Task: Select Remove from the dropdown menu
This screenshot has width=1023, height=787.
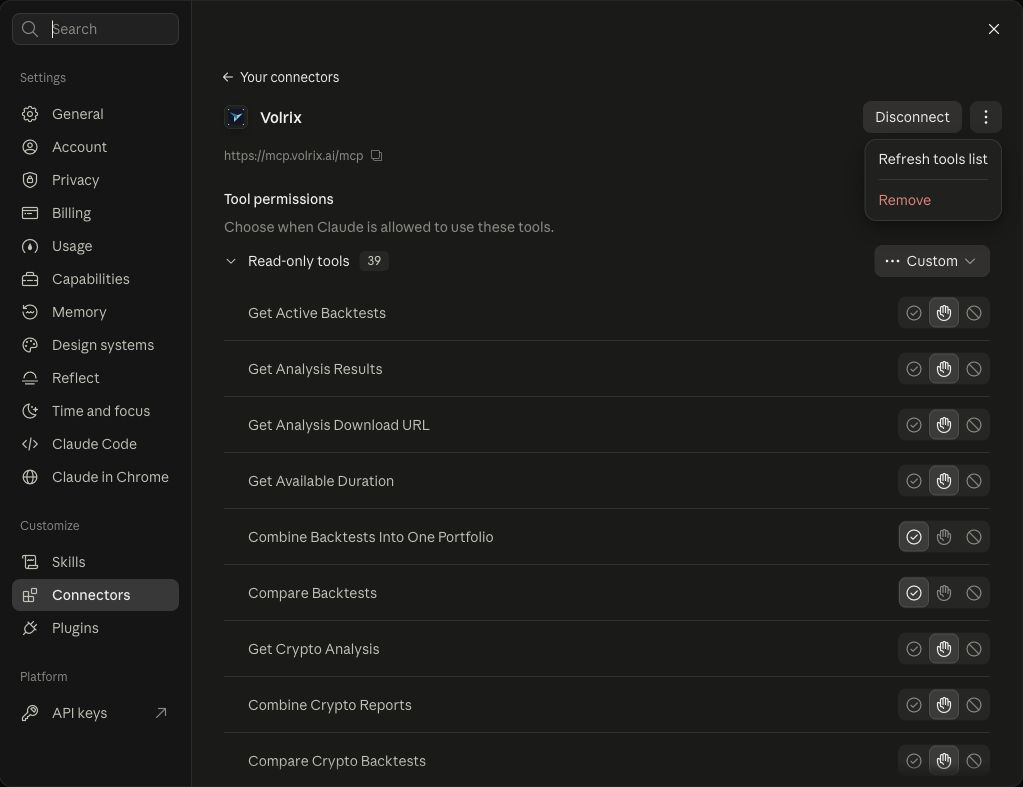Action: pos(932,200)
